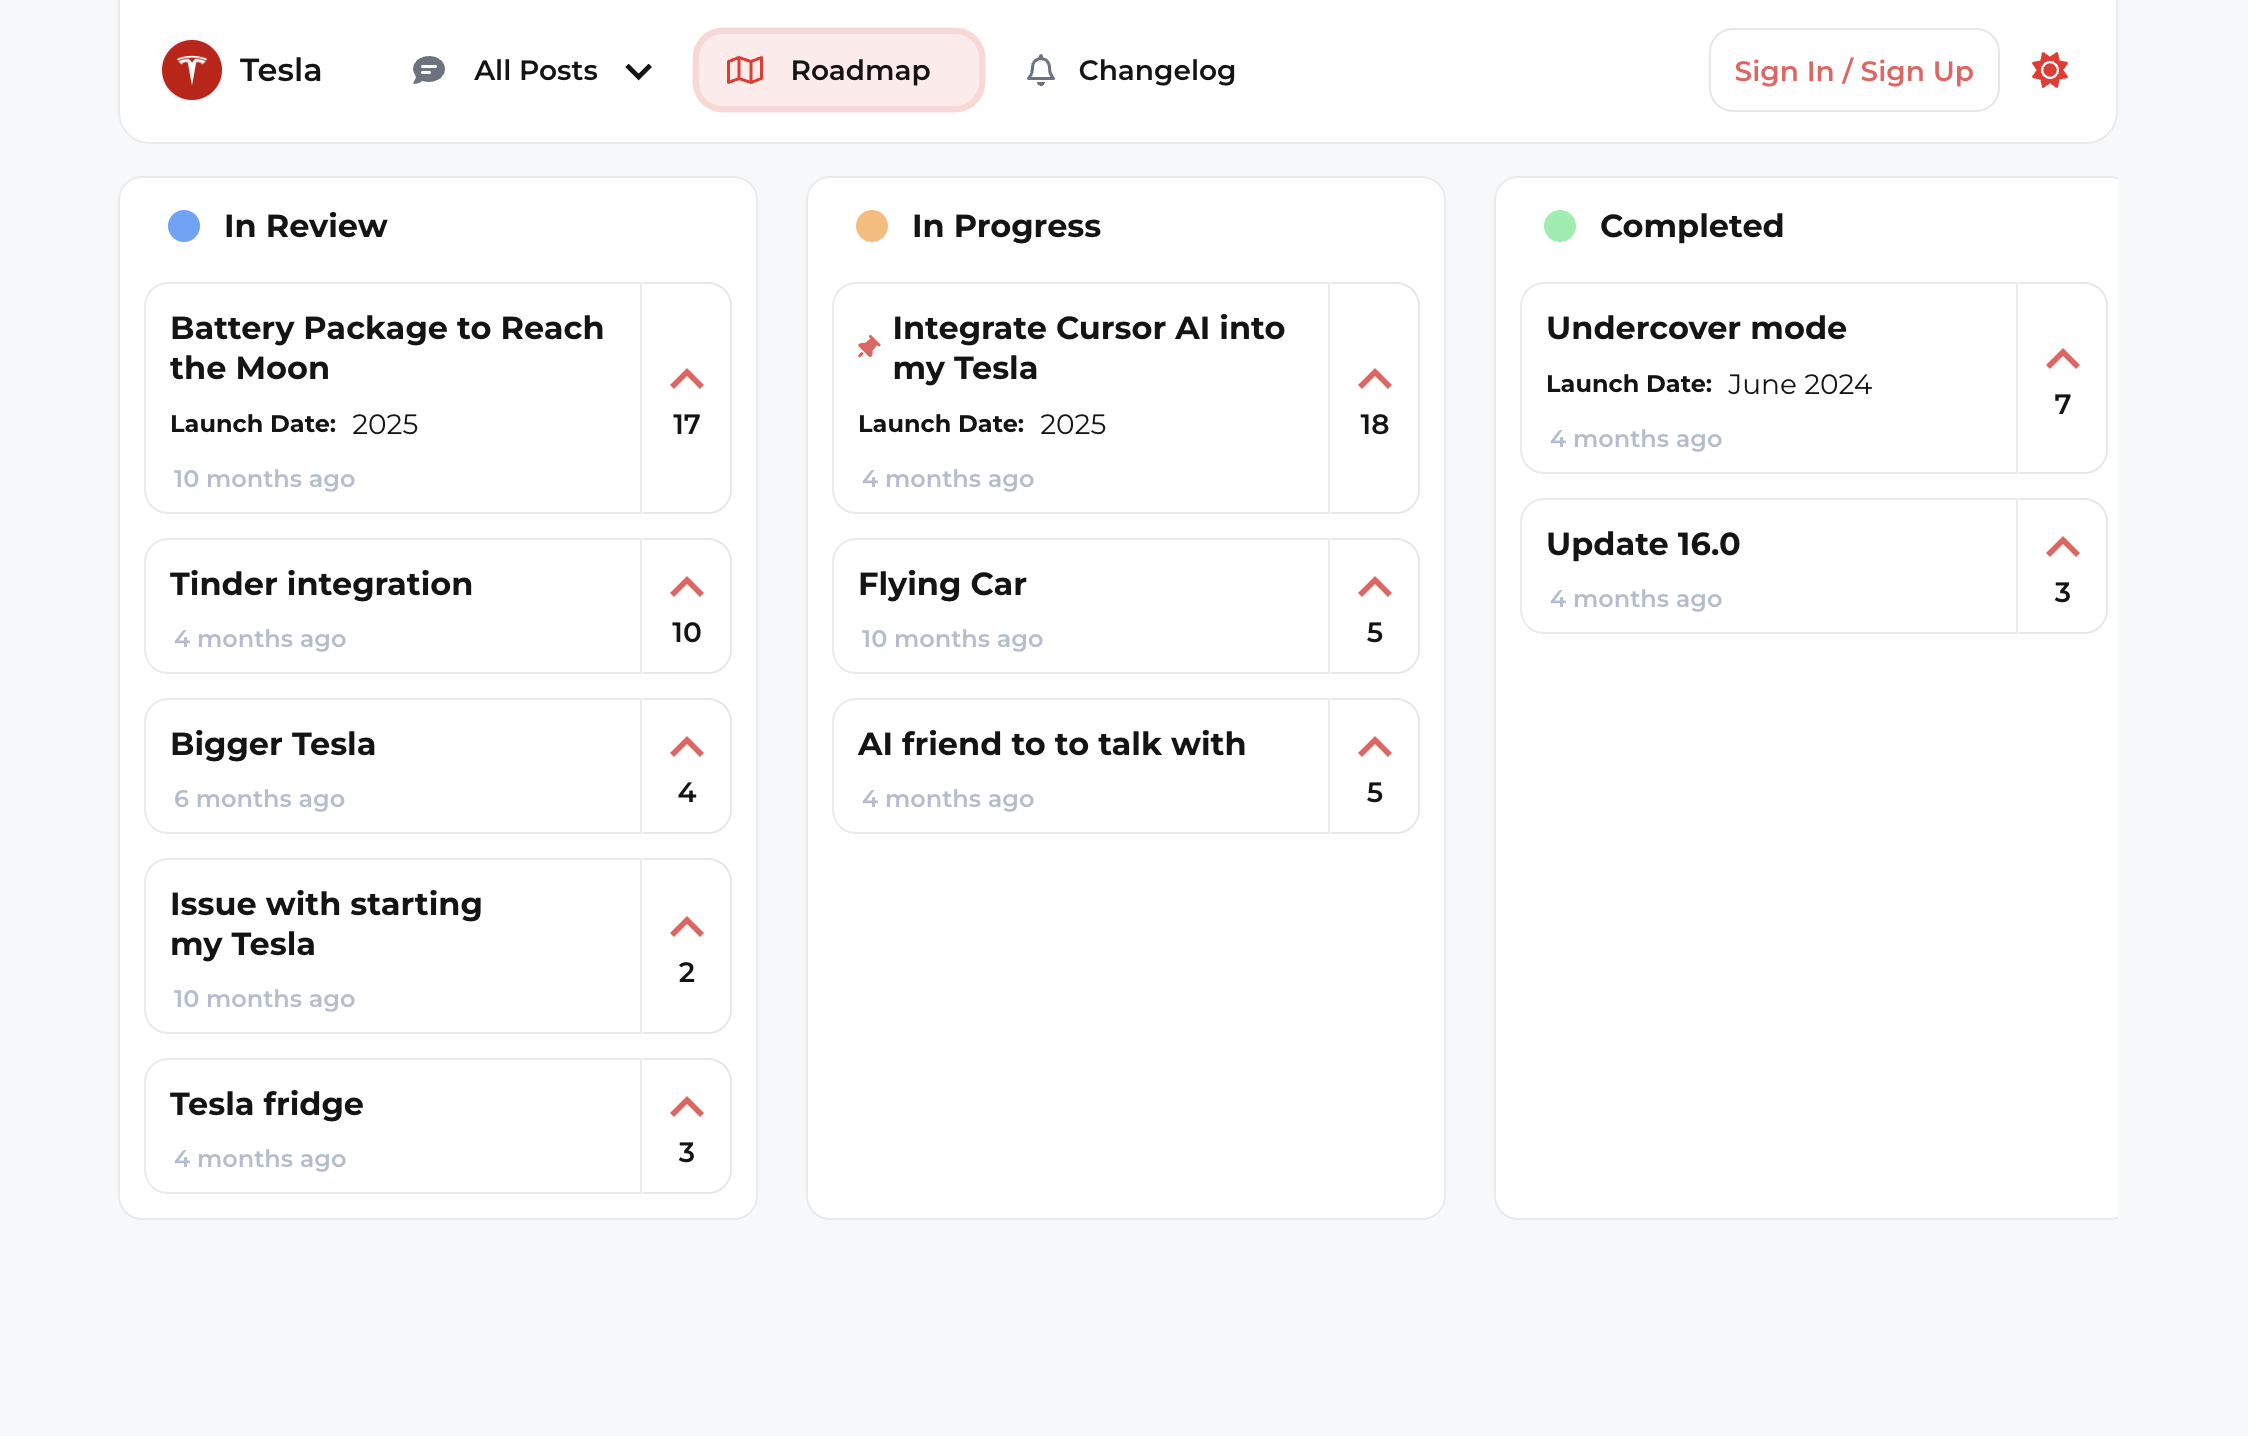Expand the All Posts dropdown chevron

coord(639,71)
